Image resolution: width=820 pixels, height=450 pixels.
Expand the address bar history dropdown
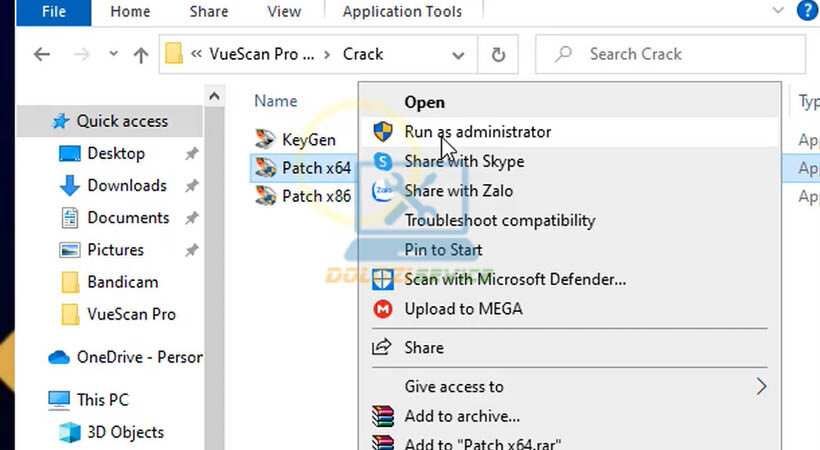coord(458,55)
